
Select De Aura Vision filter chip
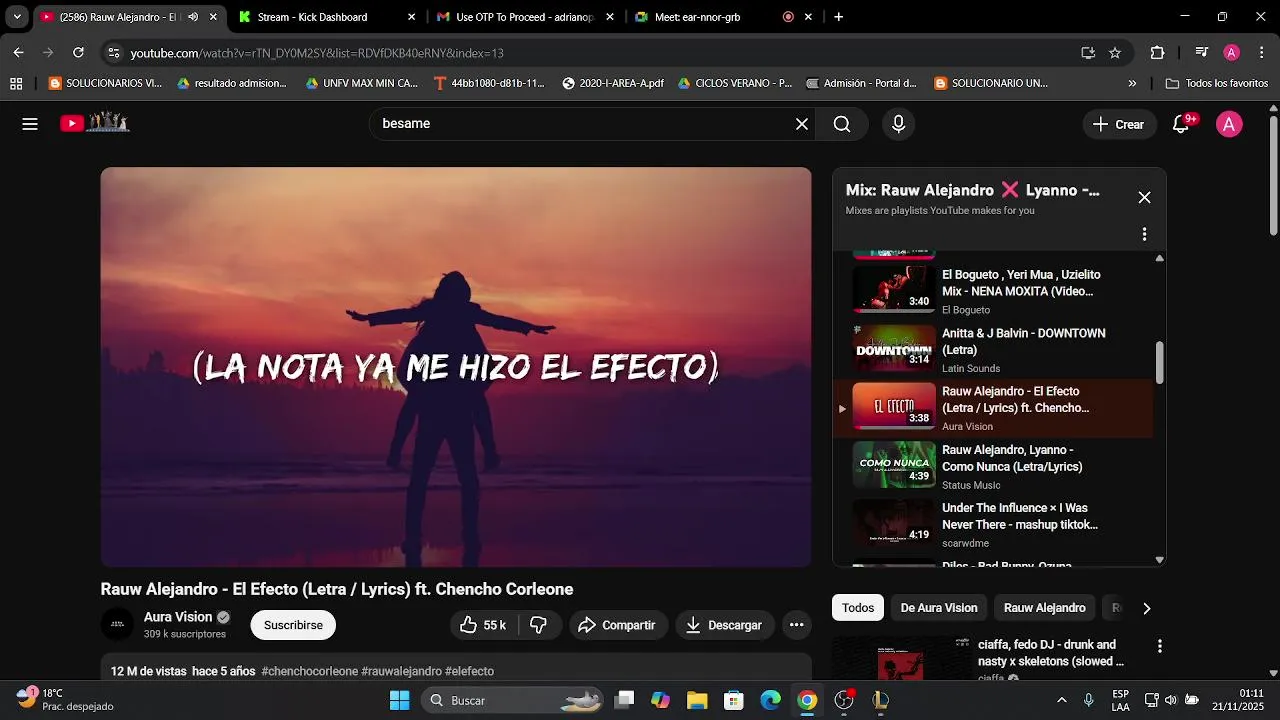[x=939, y=608]
